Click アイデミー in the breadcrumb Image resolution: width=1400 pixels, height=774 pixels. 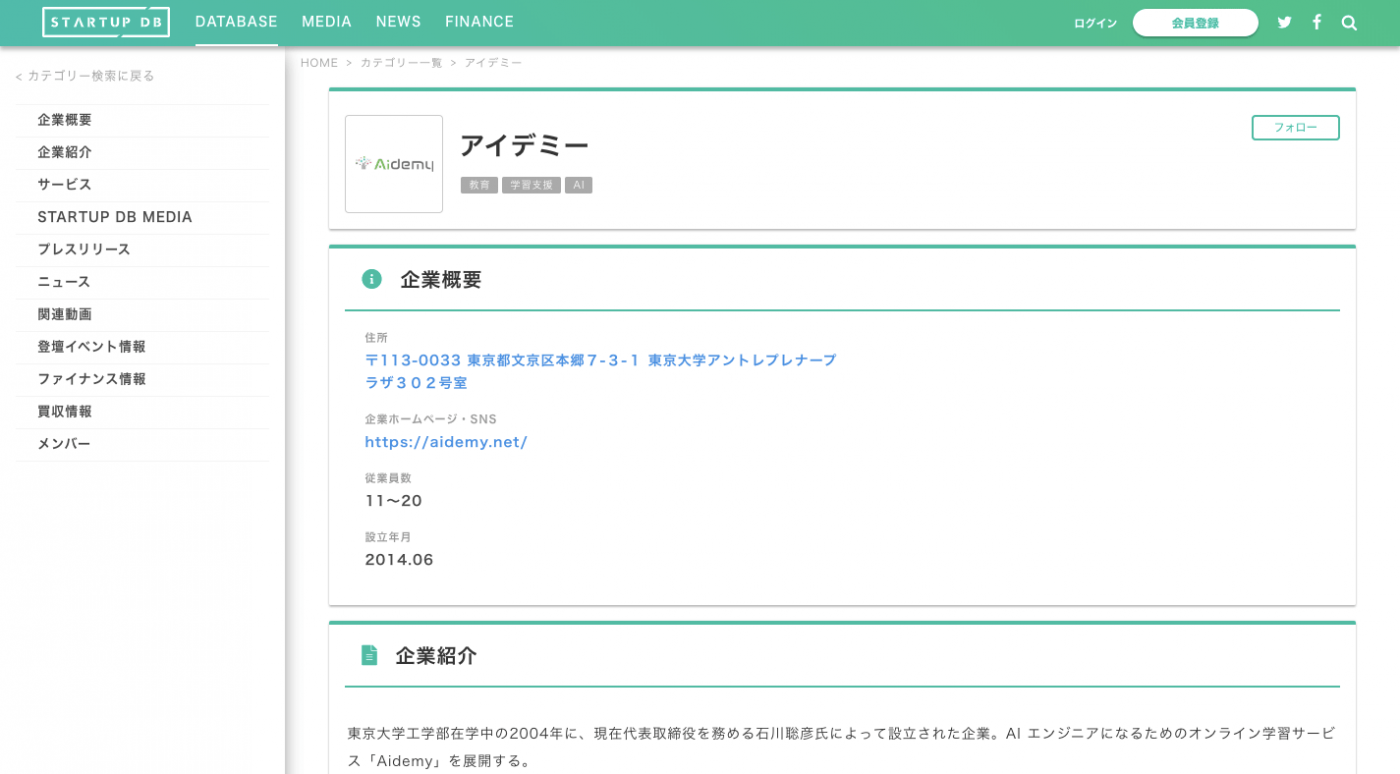click(x=493, y=63)
